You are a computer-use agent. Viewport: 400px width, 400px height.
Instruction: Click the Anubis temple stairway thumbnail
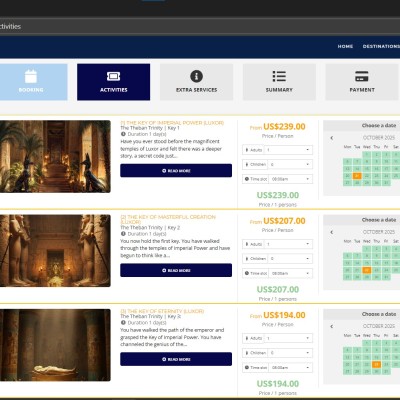pyautogui.click(x=55, y=156)
